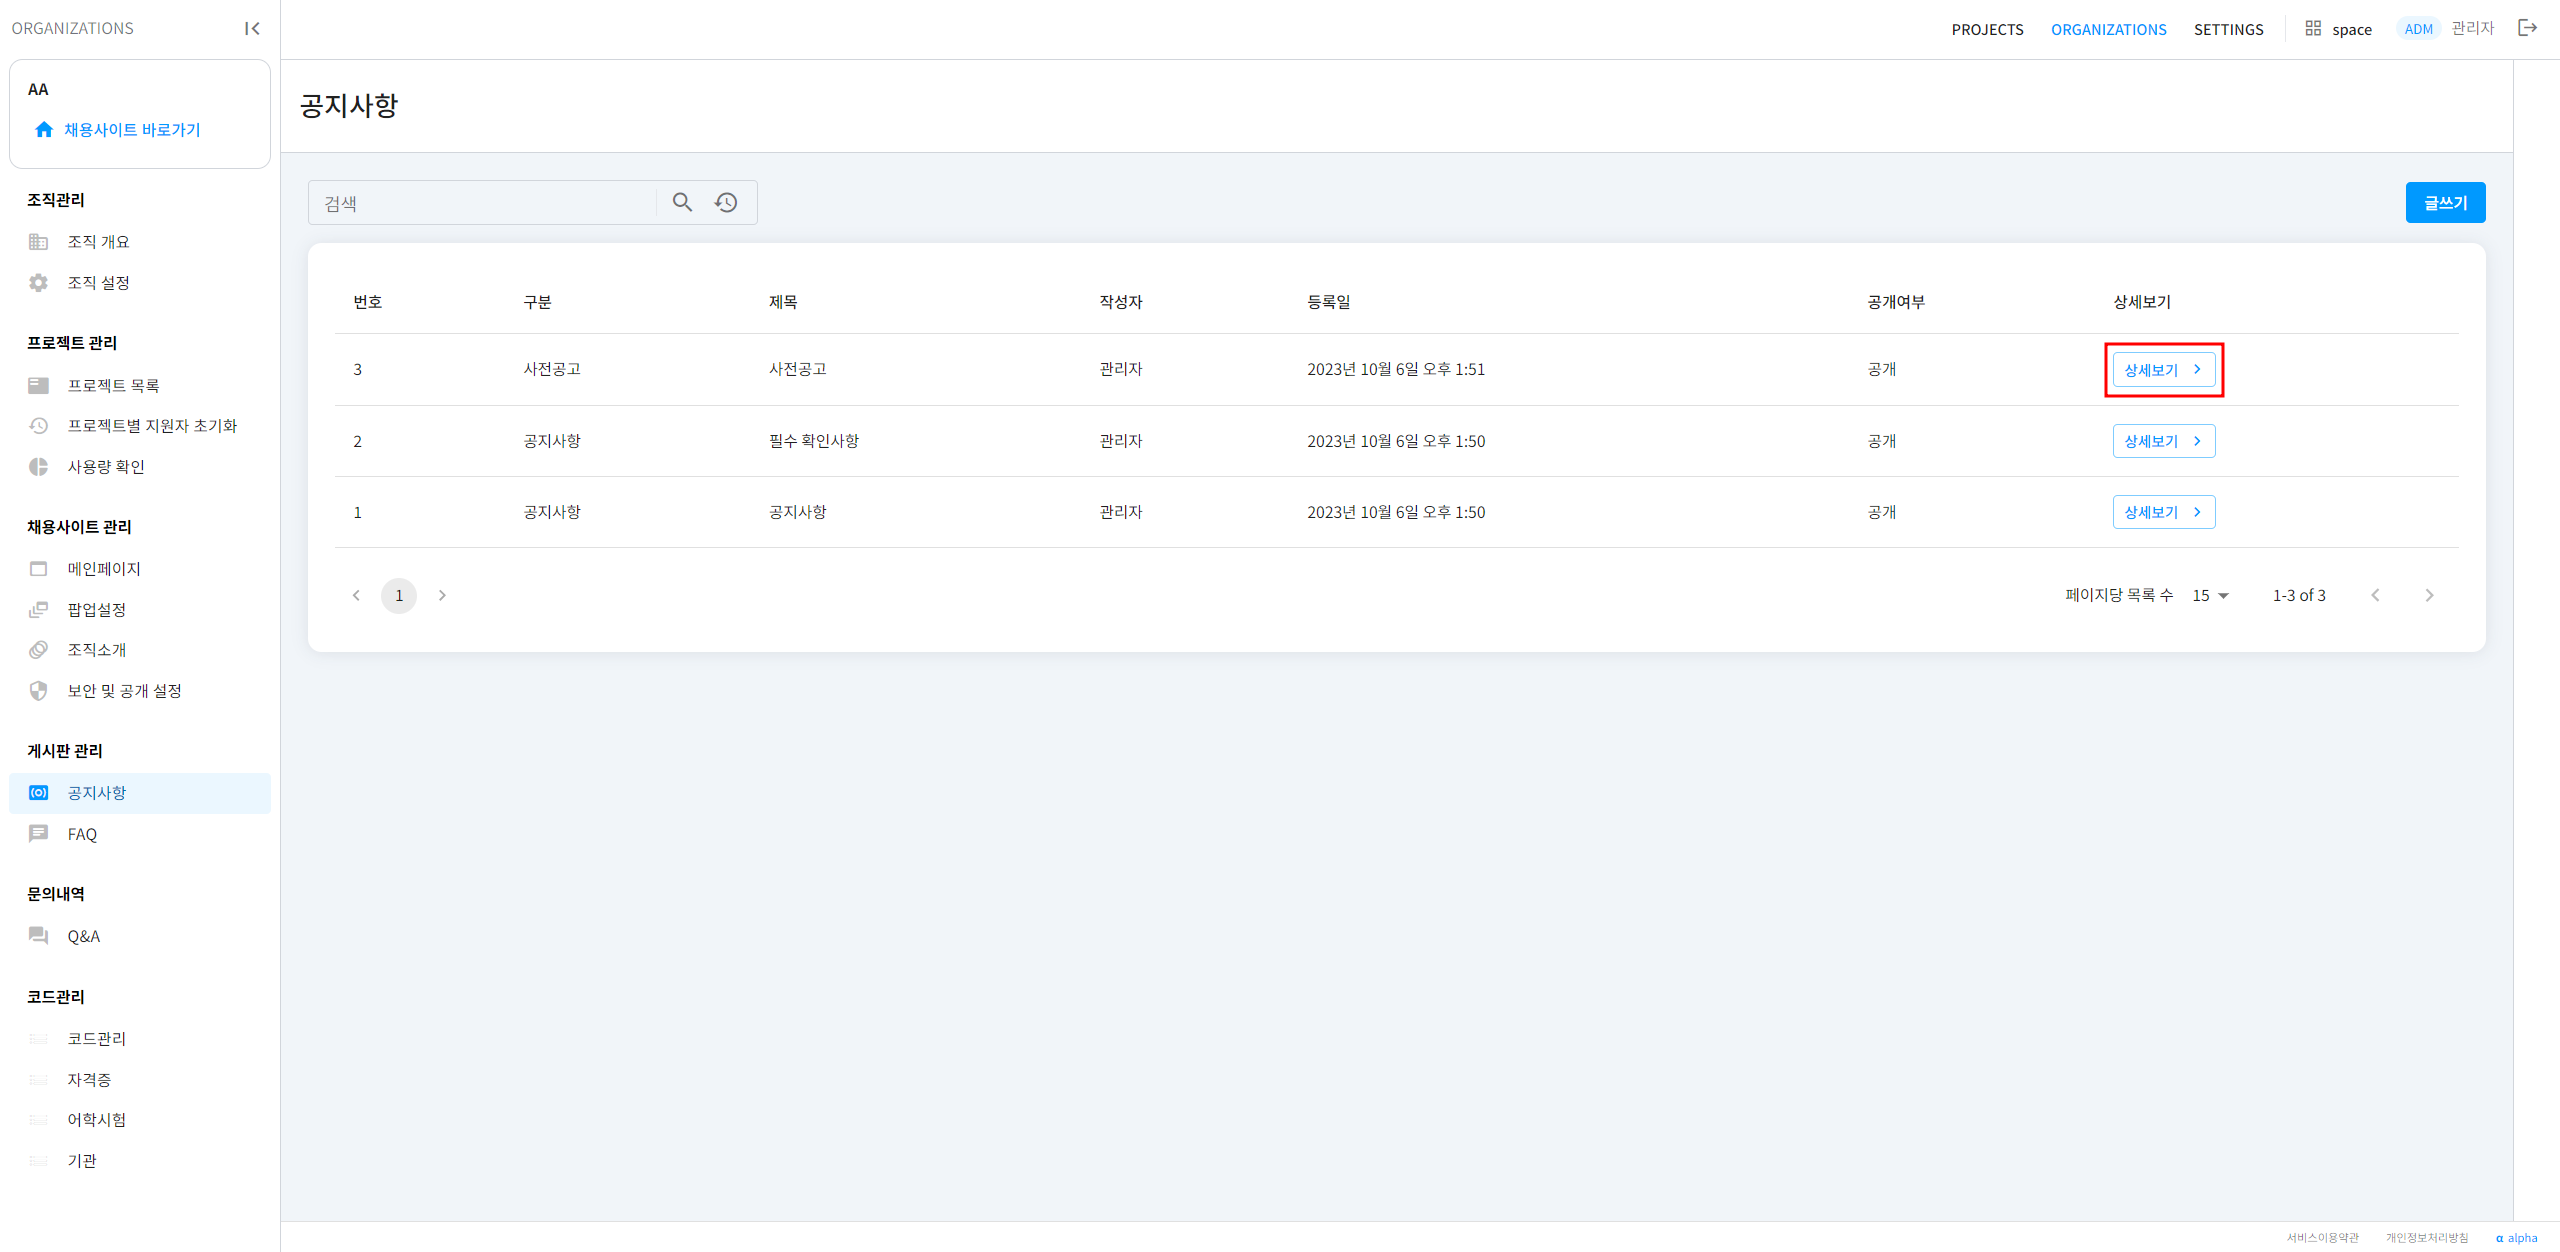Open the 페이지당 목록 수 dropdown

tap(2211, 595)
